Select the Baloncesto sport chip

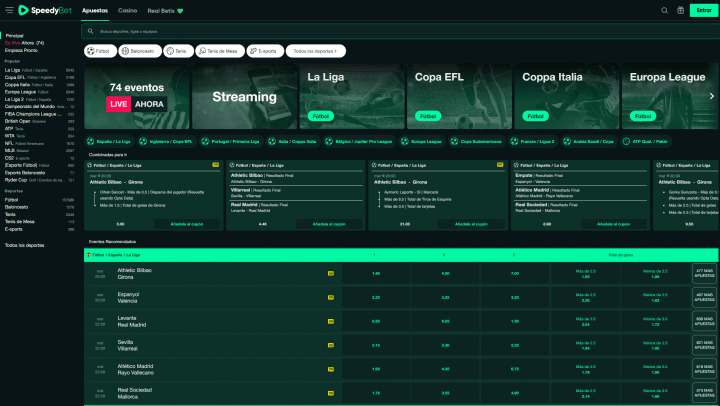140,51
